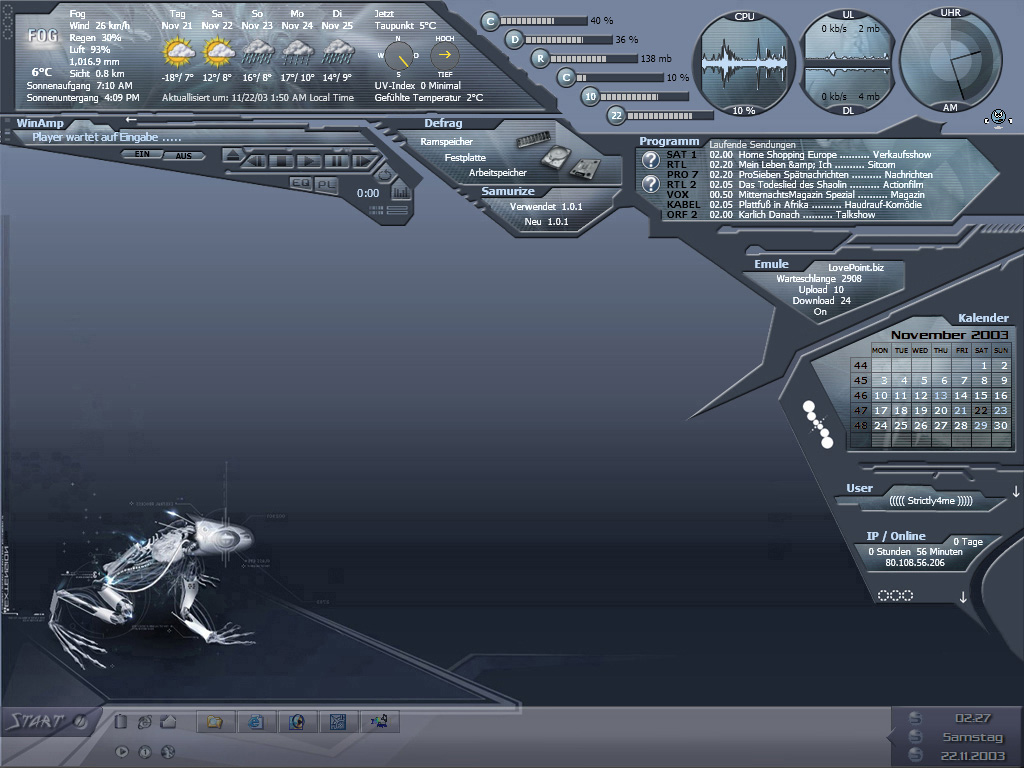The width and height of the screenshot is (1024, 768).
Task: Click the hard disk icon in Defrag
Action: (556, 158)
